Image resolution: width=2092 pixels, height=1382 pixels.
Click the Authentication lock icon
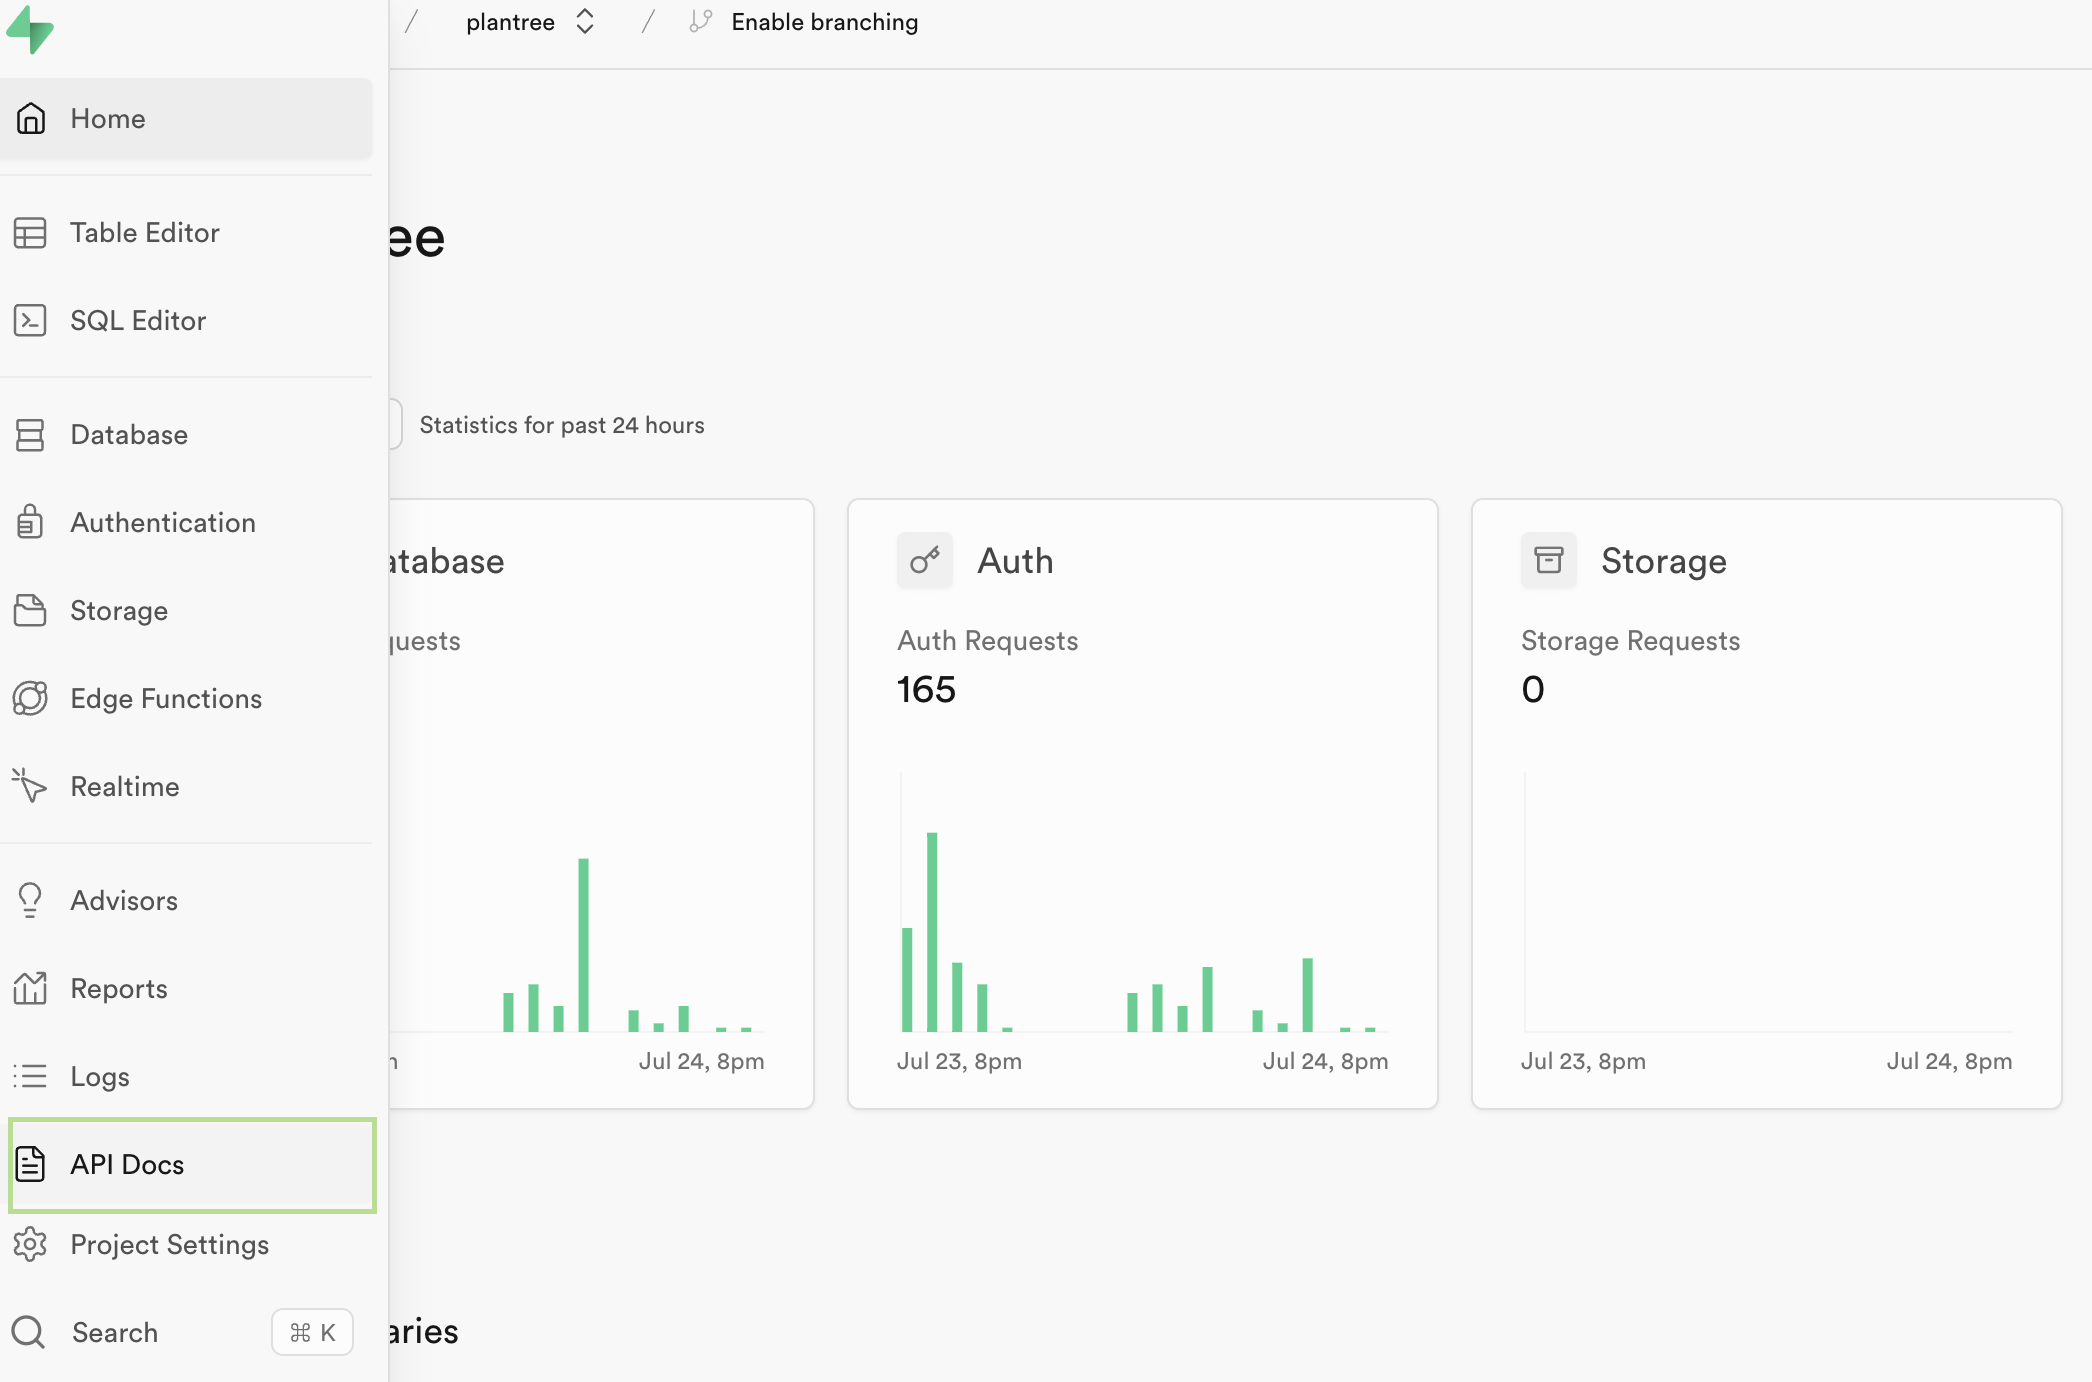tap(30, 522)
